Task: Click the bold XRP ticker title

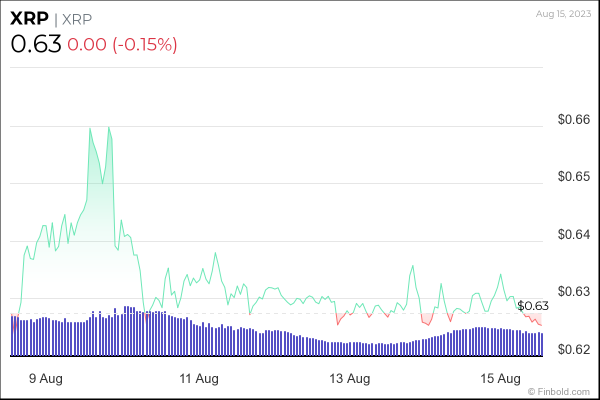Action: pos(27,20)
